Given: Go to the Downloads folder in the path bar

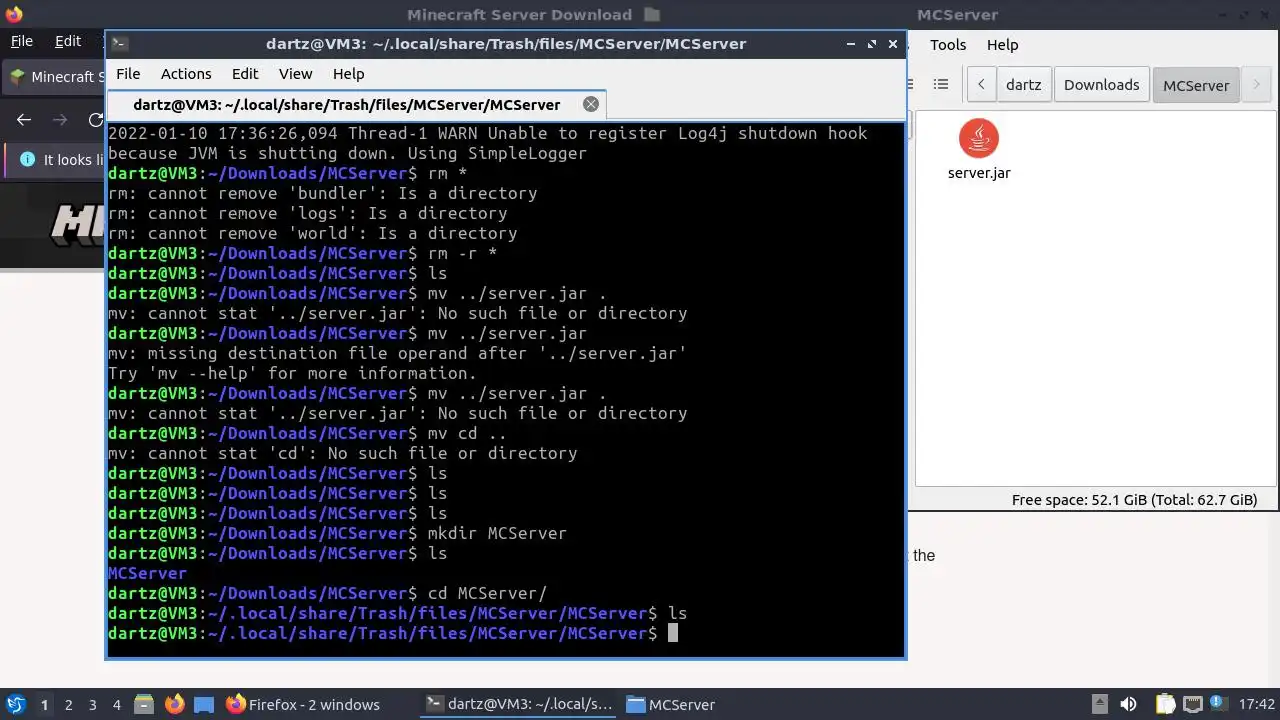Looking at the screenshot, I should click(x=1101, y=85).
